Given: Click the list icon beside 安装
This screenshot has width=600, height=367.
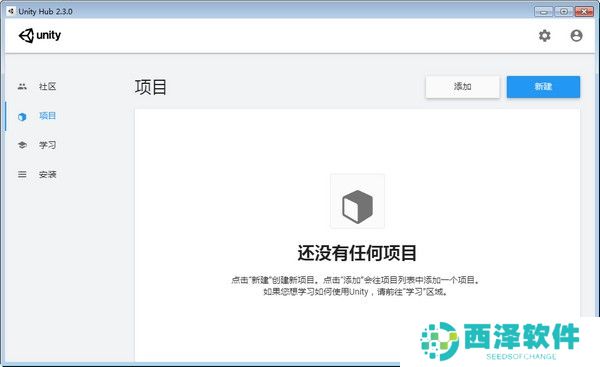Looking at the screenshot, I should 22,175.
